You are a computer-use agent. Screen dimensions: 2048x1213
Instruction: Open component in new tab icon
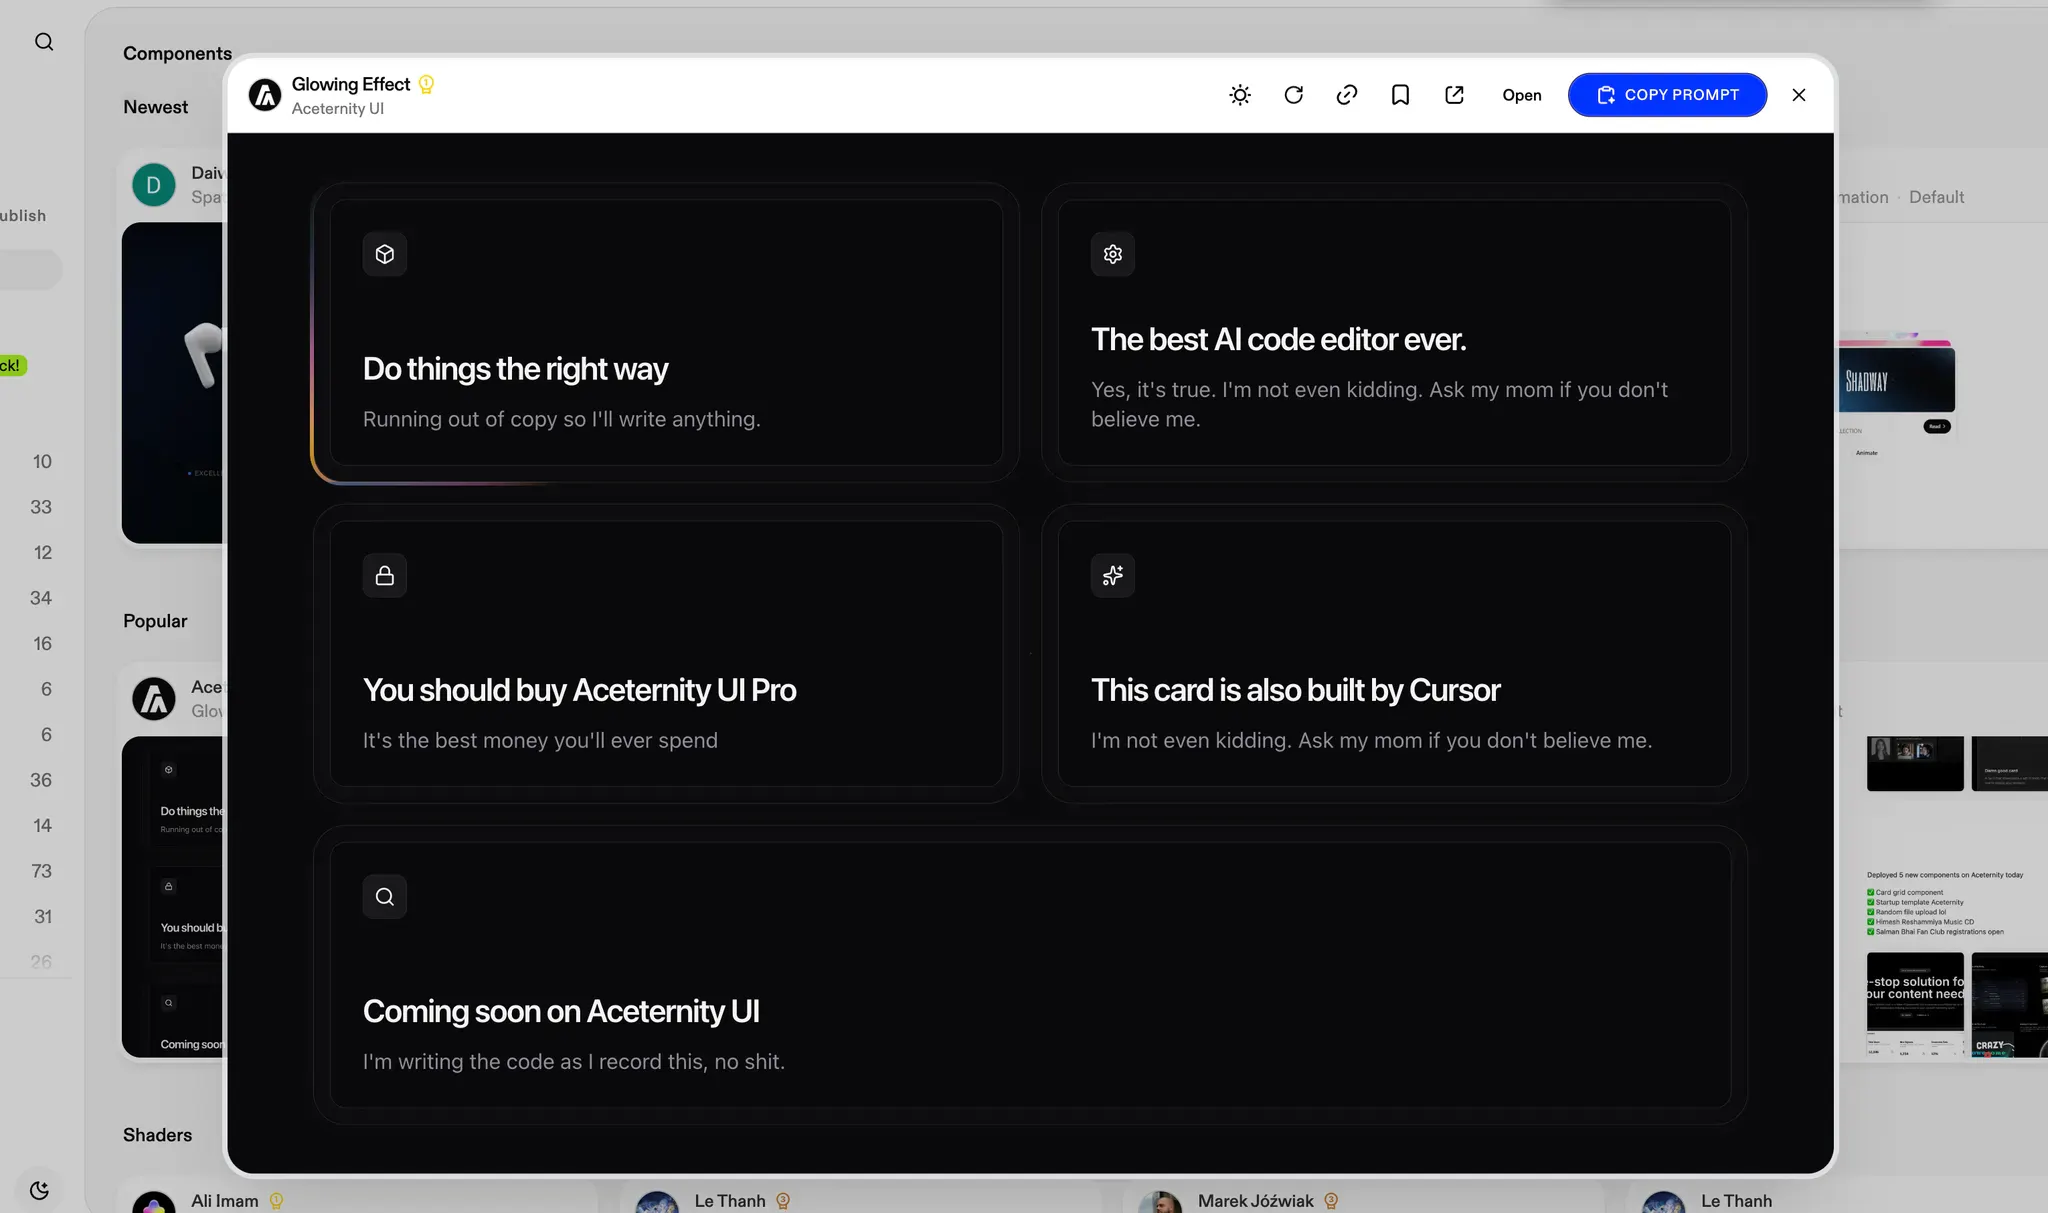pos(1454,95)
